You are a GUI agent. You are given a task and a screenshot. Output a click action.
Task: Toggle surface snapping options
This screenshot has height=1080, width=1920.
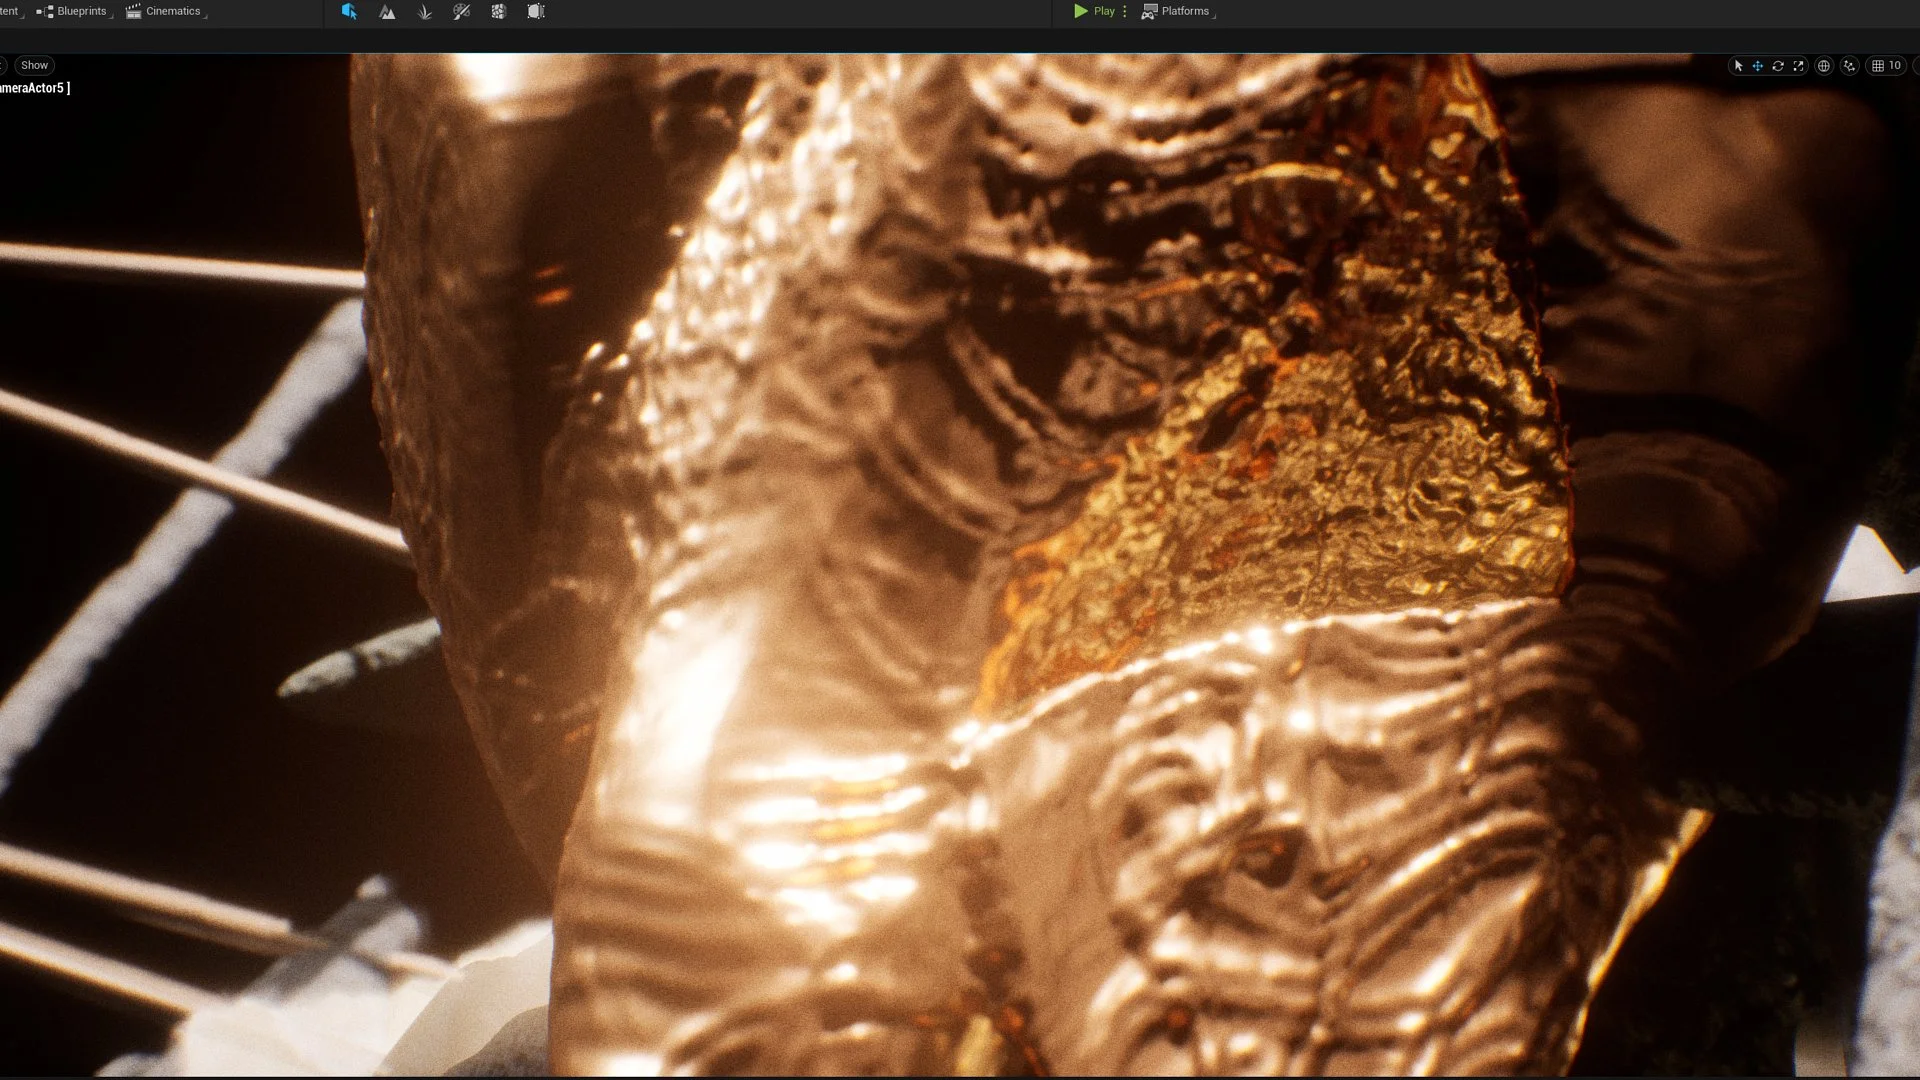1849,66
